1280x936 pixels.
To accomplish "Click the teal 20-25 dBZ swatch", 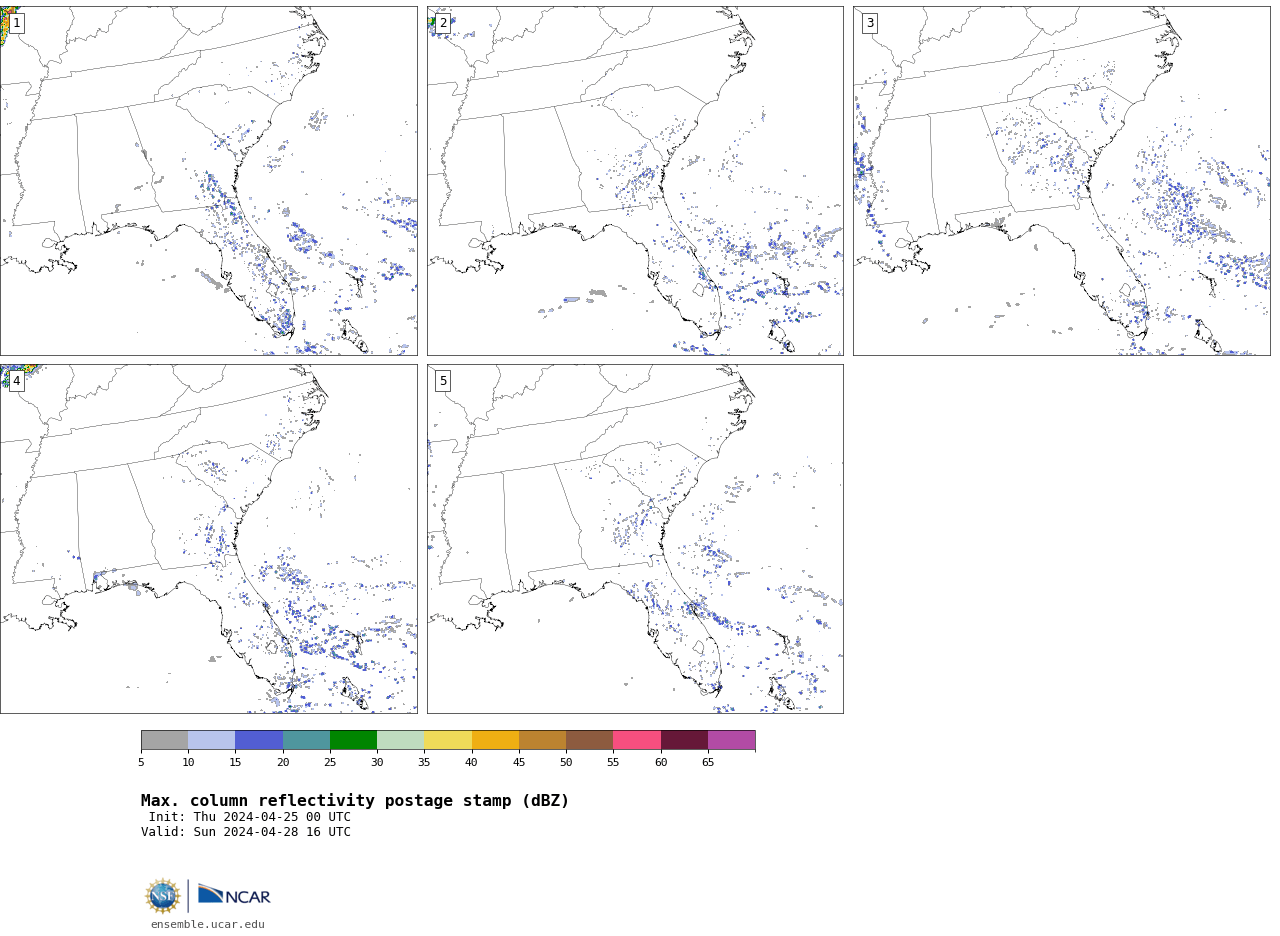I will (306, 740).
